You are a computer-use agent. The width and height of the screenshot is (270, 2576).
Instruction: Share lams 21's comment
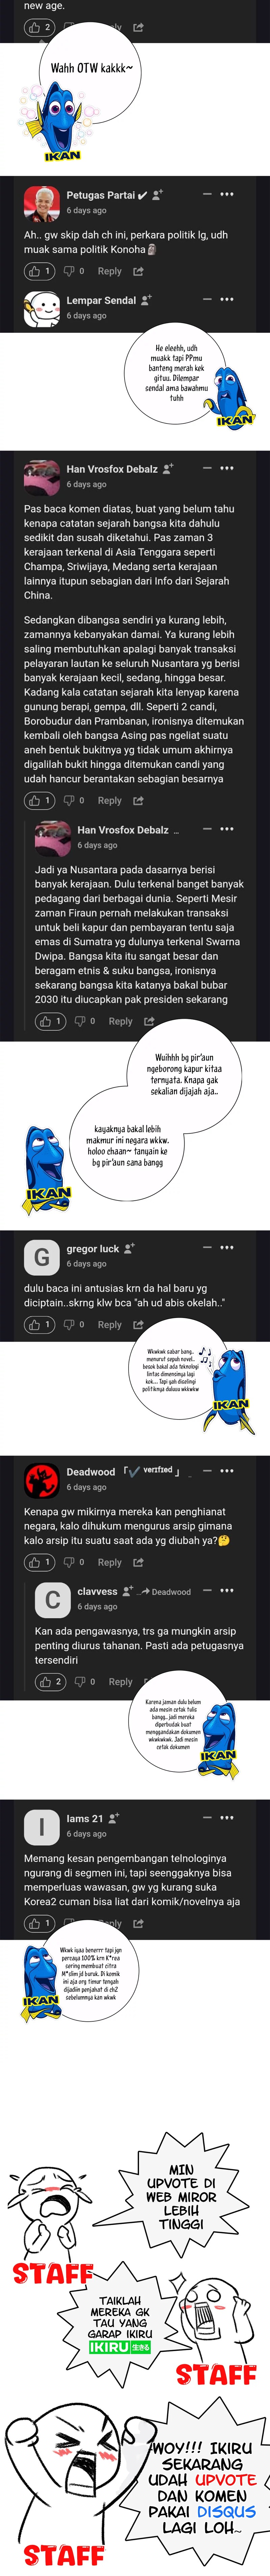coord(138,1923)
